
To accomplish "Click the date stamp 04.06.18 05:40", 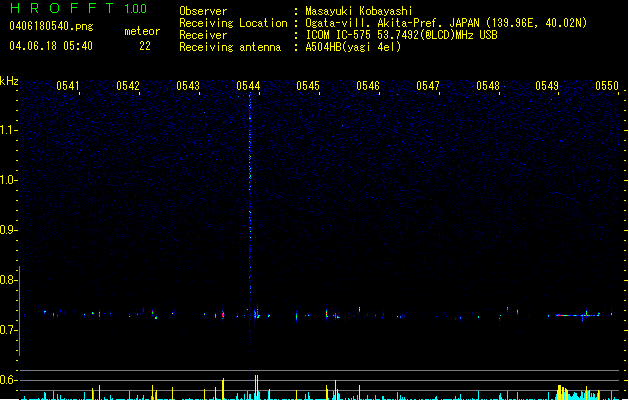I will coord(51,46).
